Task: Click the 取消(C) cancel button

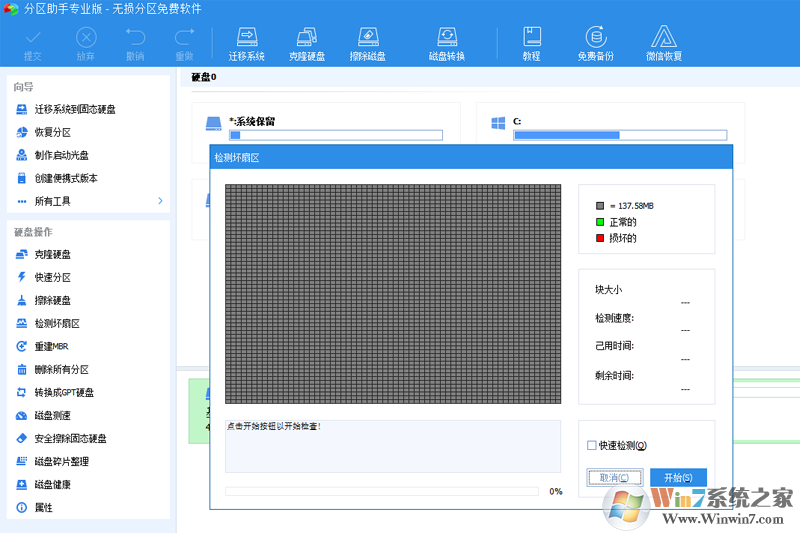Action: click(x=614, y=477)
